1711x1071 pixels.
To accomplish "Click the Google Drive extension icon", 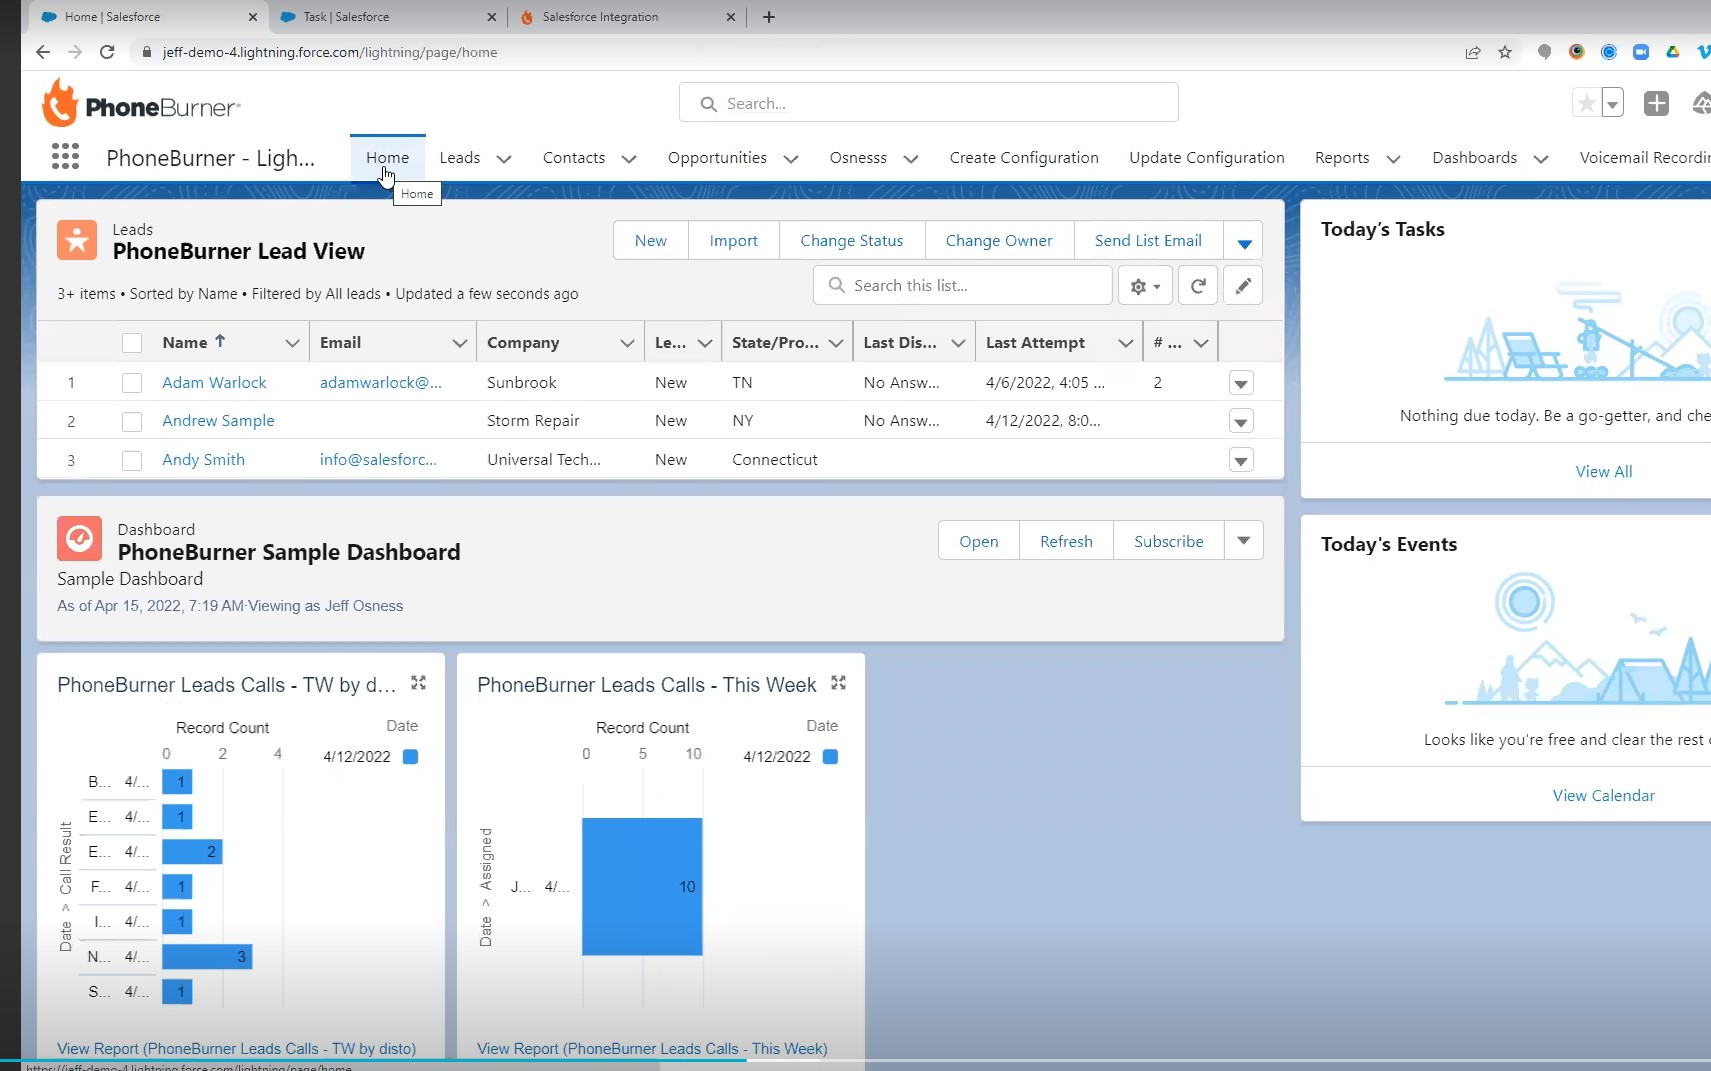I will [x=1672, y=52].
